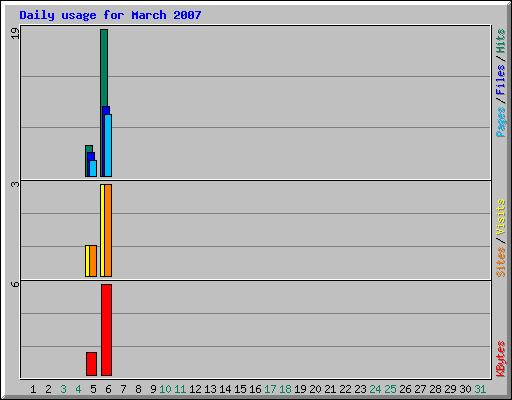Click the red KBytes bar for day 6
Screen dimensions: 512x400
pyautogui.click(x=106, y=330)
